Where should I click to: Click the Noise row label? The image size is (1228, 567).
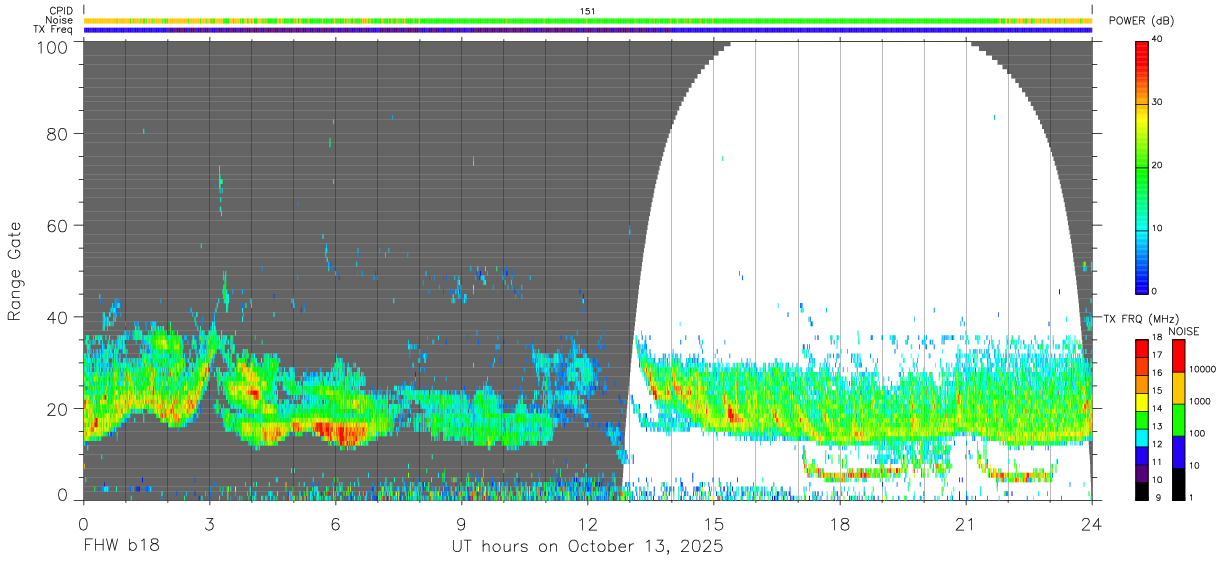[59, 20]
